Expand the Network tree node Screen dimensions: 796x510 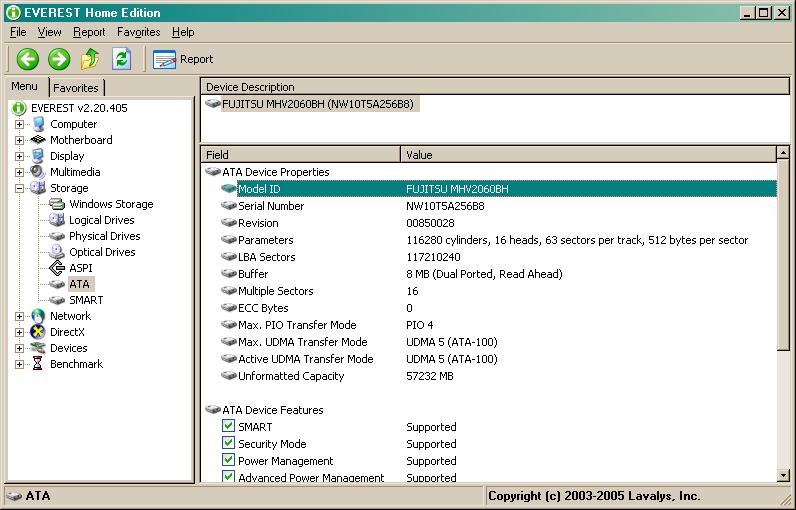click(19, 316)
